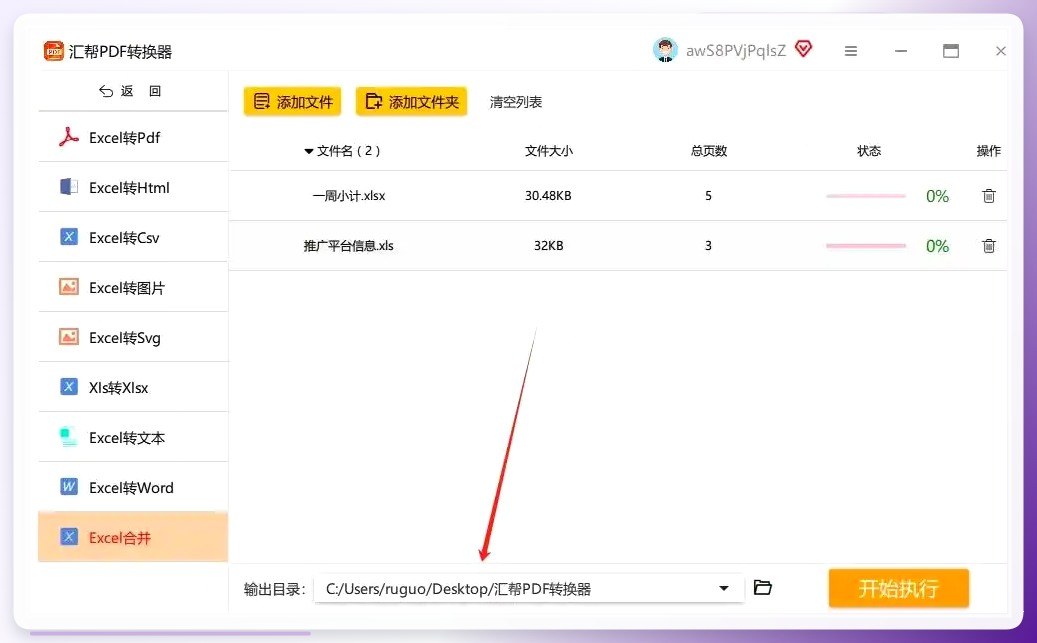Click the 汇帮PDF转换器 app logo
Viewport: 1037px width, 643px height.
pos(54,51)
